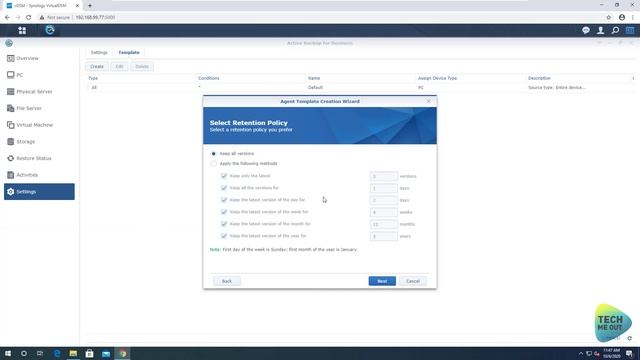The image size is (640, 360).
Task: Select Keep all versions option
Action: tap(213, 154)
